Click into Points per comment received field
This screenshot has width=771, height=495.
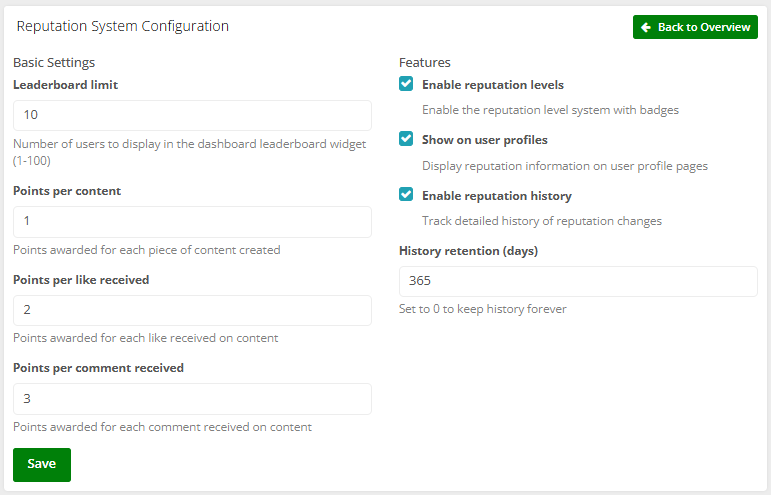192,398
